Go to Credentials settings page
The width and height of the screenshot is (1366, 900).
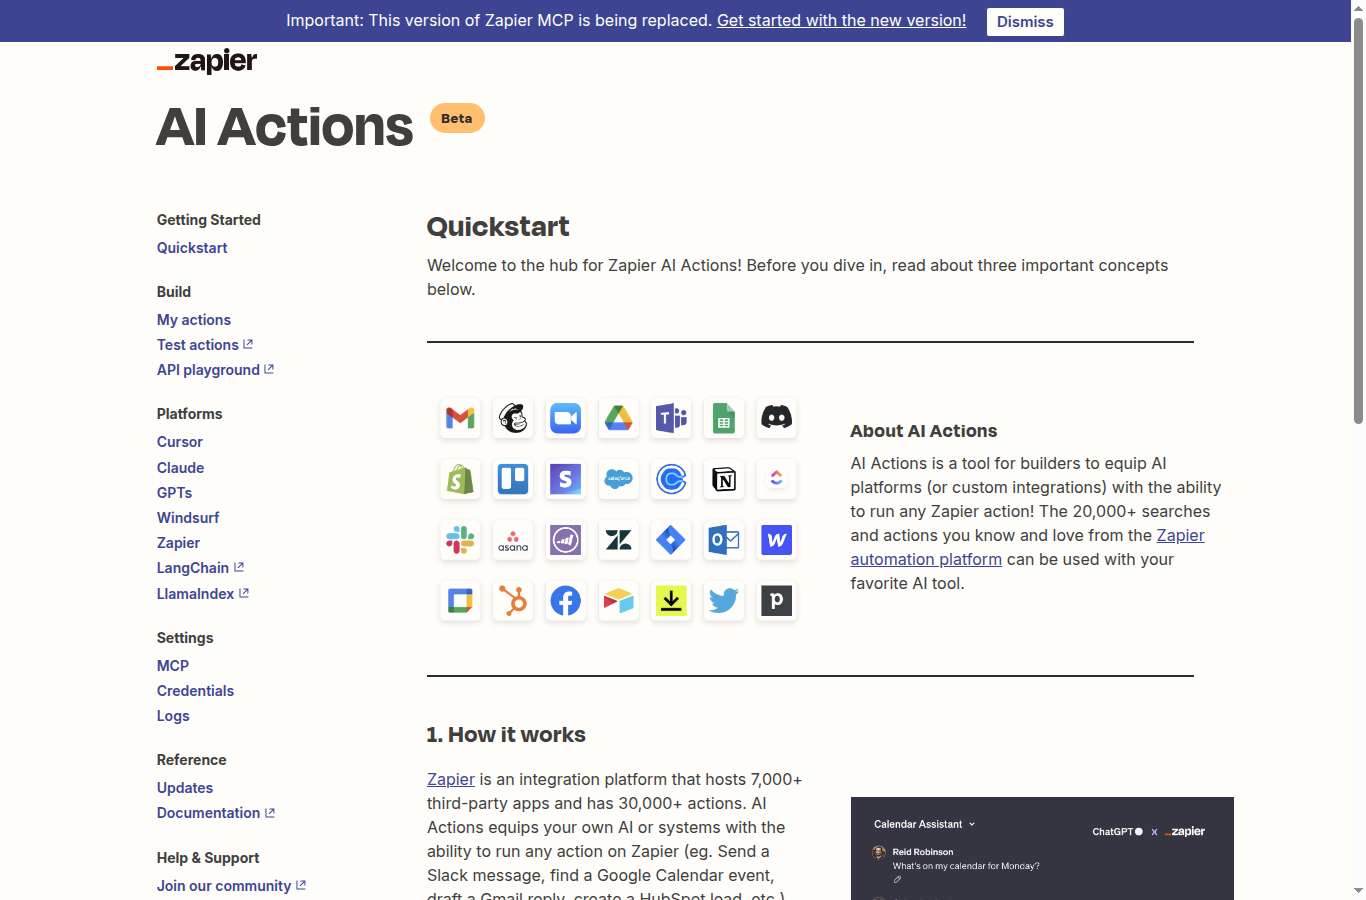pos(195,691)
